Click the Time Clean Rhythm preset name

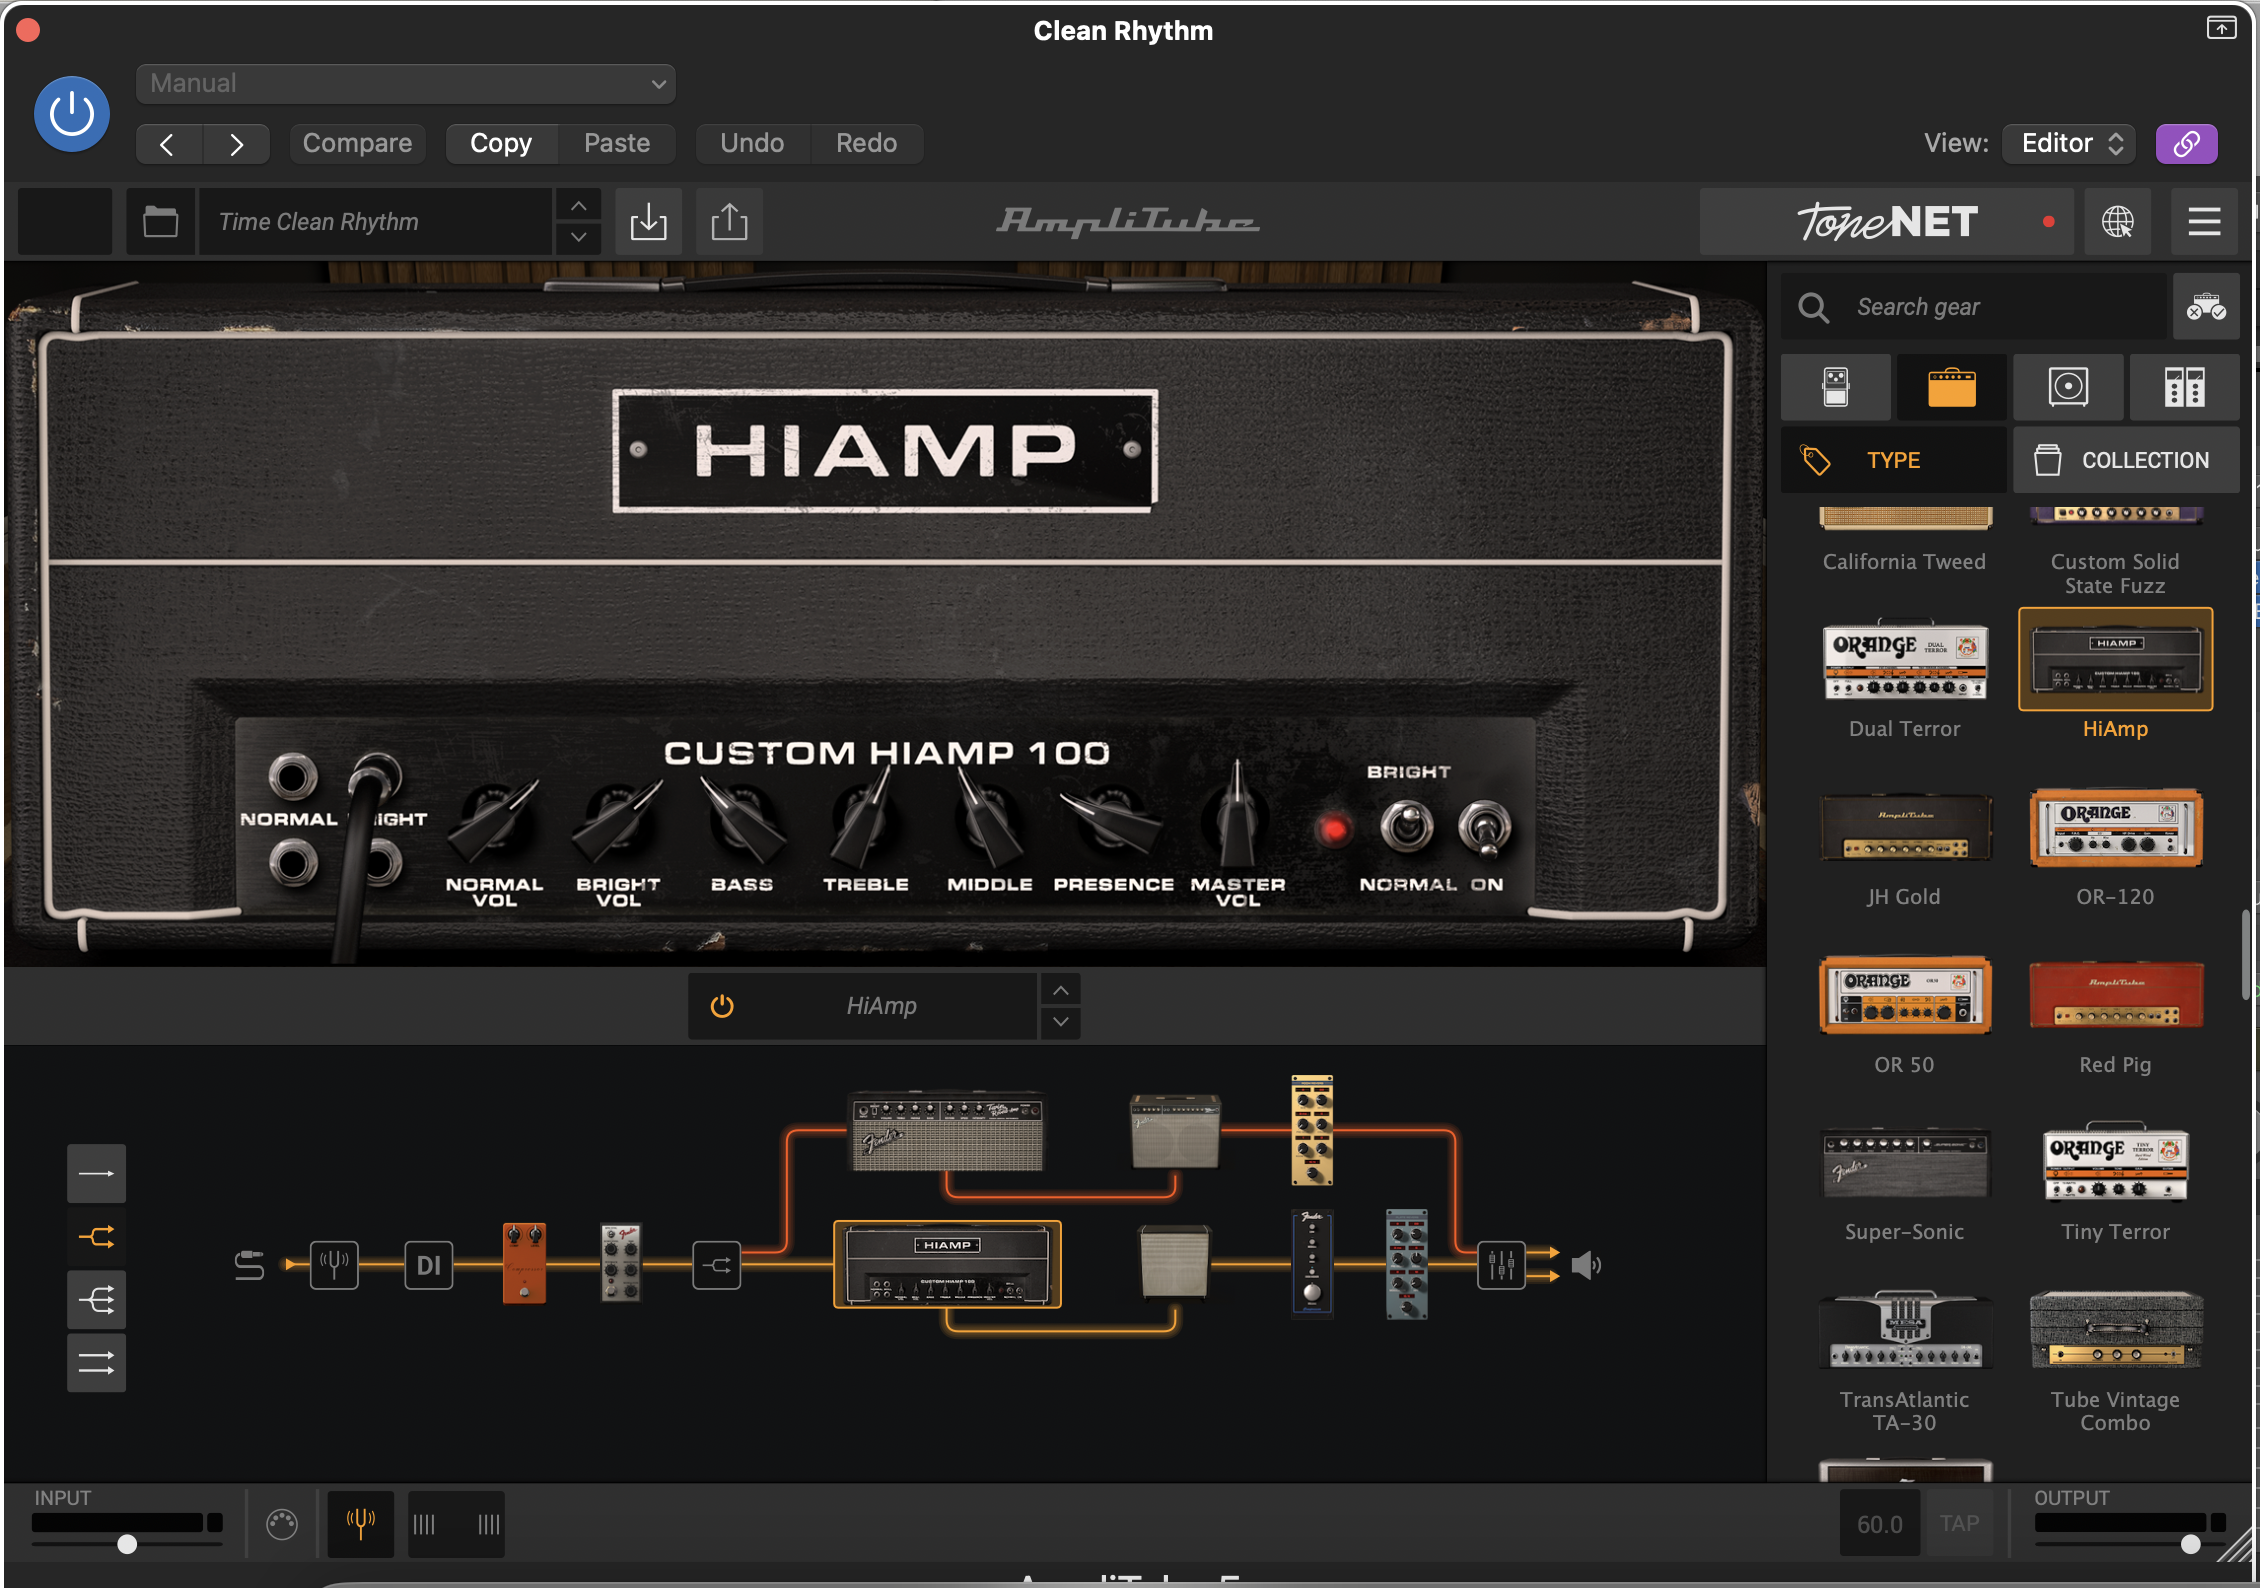coord(375,222)
